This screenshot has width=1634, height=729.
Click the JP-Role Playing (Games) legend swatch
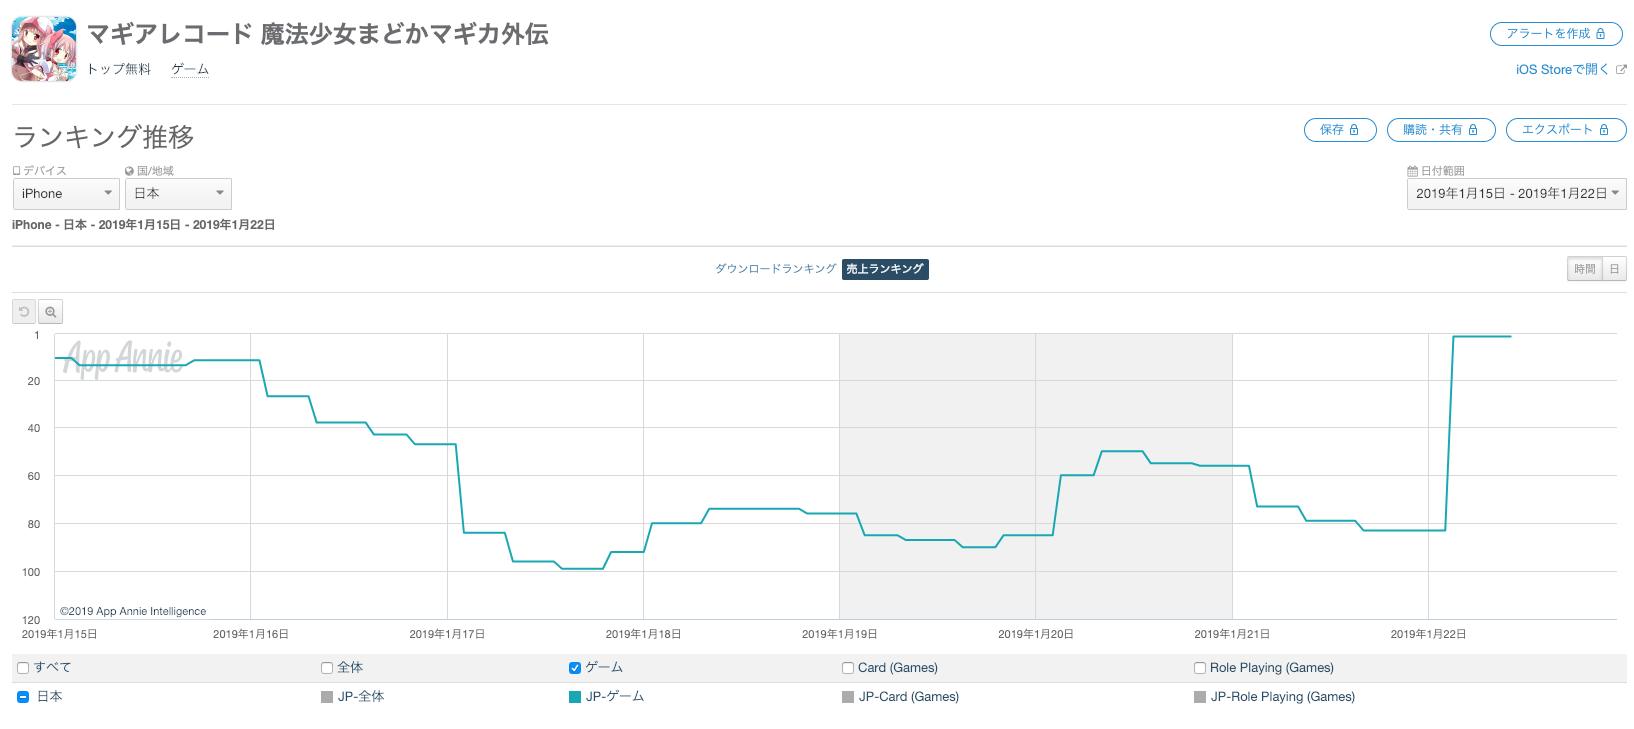1200,697
